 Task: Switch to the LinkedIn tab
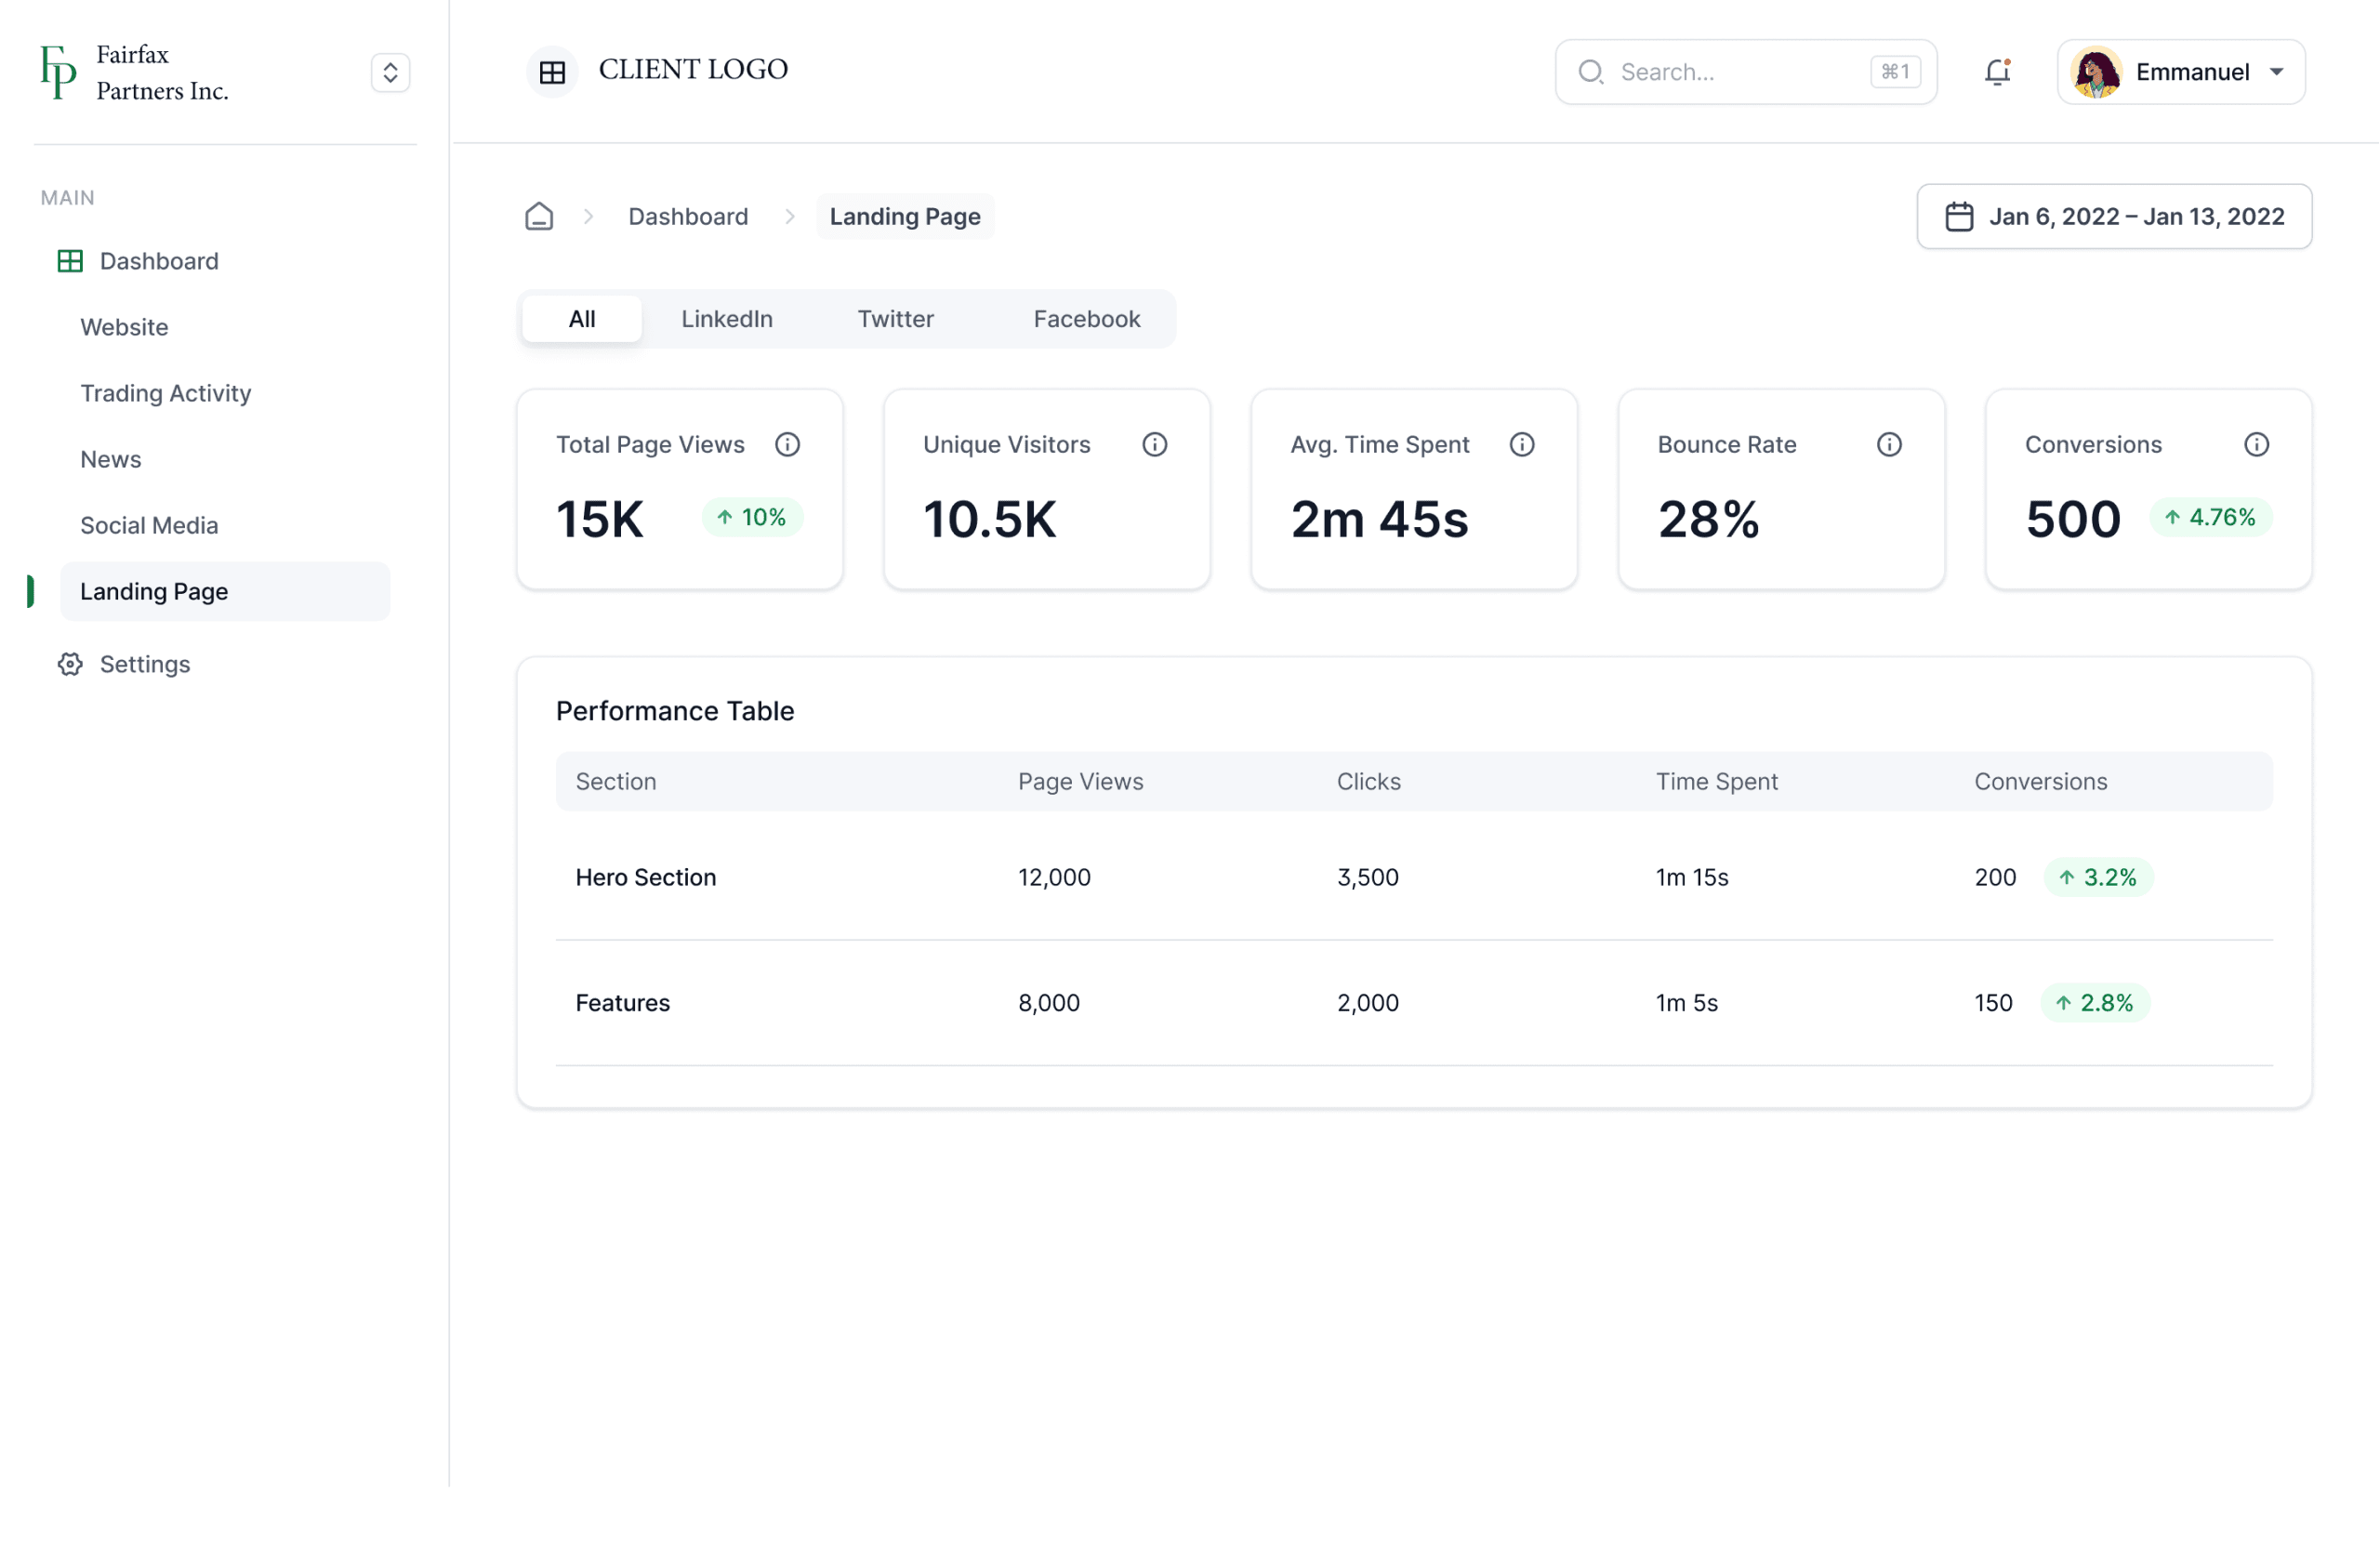727,319
